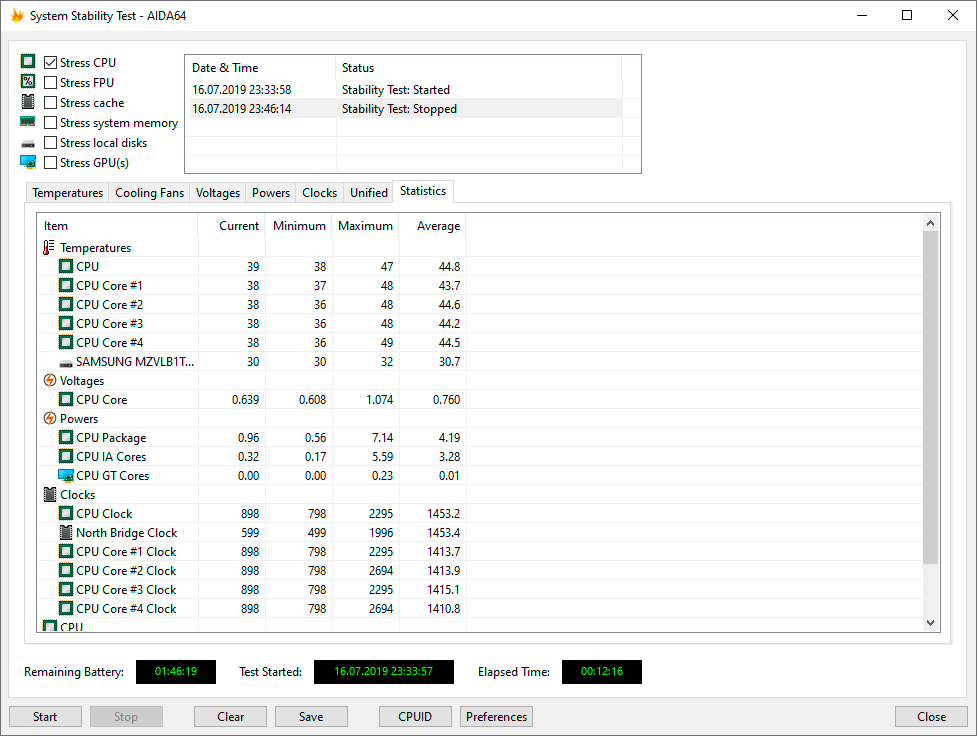
Task: Open the Powers tab
Action: [x=270, y=193]
